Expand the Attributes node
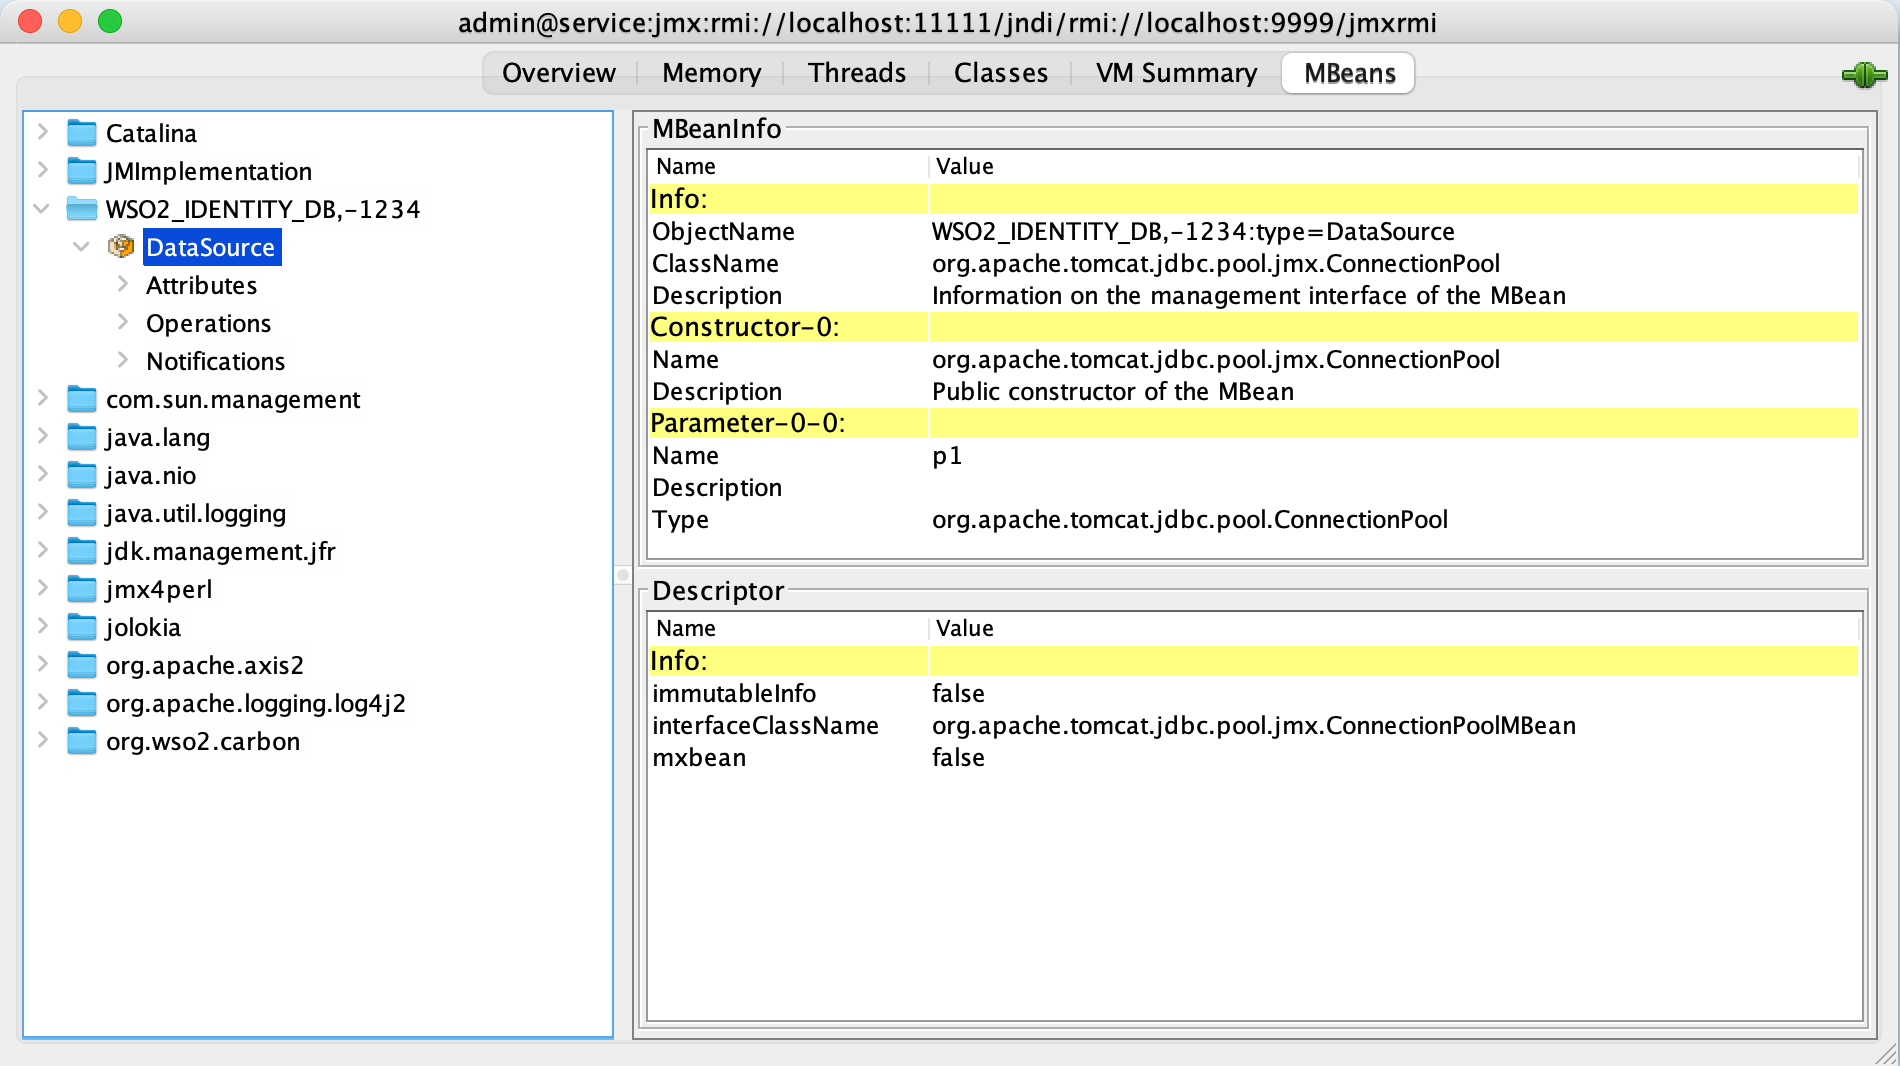Image resolution: width=1900 pixels, height=1066 pixels. pyautogui.click(x=122, y=284)
